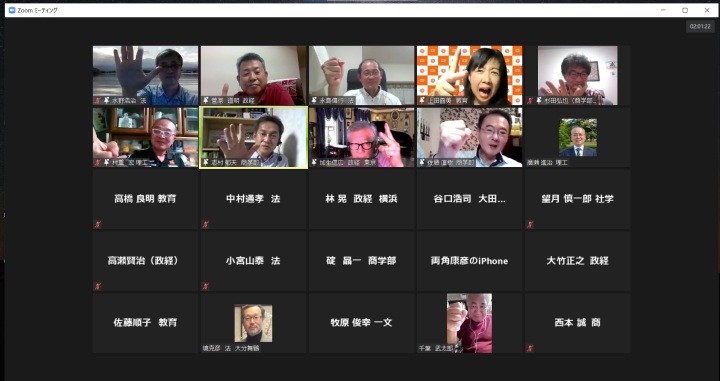The image size is (720, 381).
Task: Click the video tile with orange checkered background
Action: tap(469, 75)
